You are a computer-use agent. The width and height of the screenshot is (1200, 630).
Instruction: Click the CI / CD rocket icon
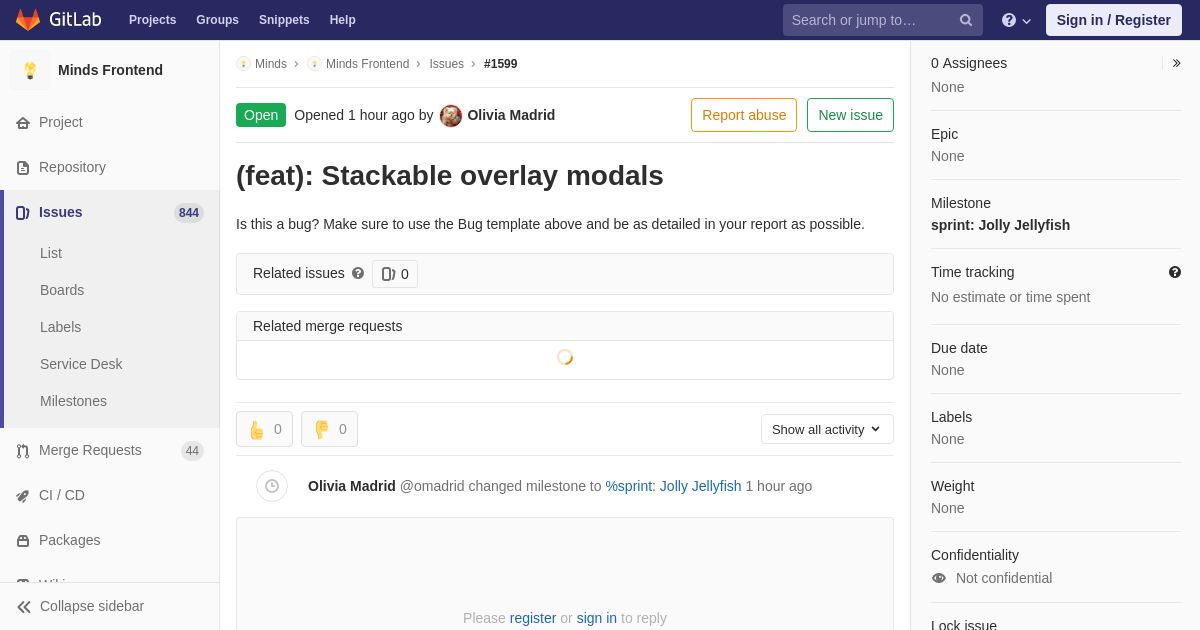point(23,495)
